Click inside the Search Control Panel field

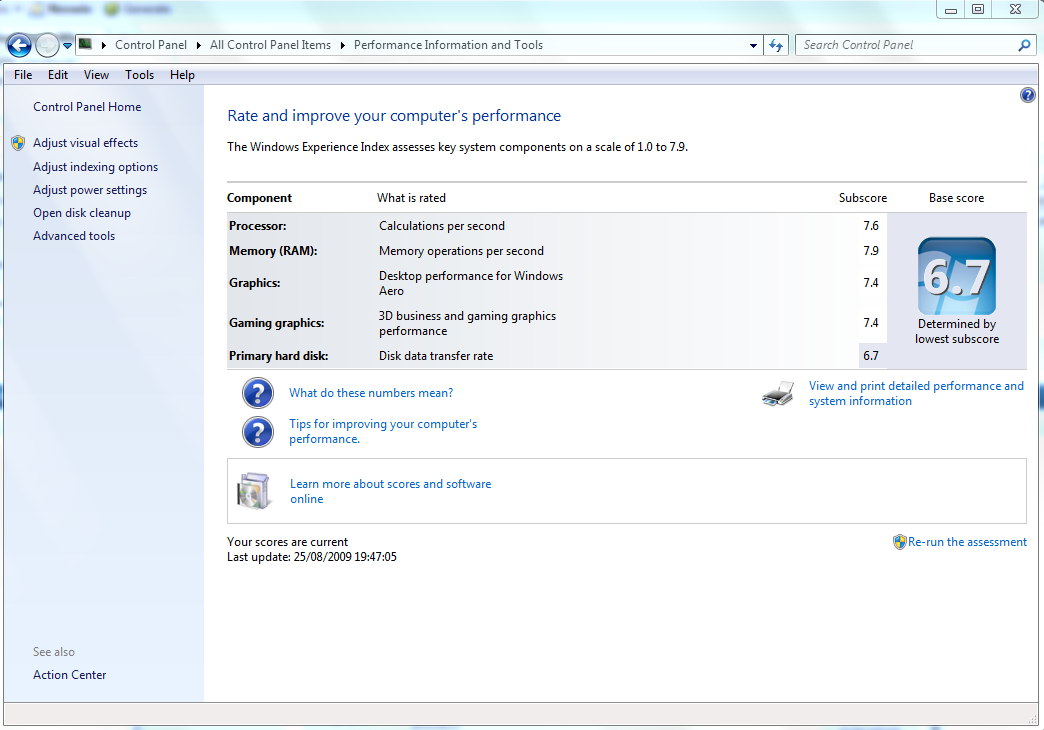pos(900,45)
